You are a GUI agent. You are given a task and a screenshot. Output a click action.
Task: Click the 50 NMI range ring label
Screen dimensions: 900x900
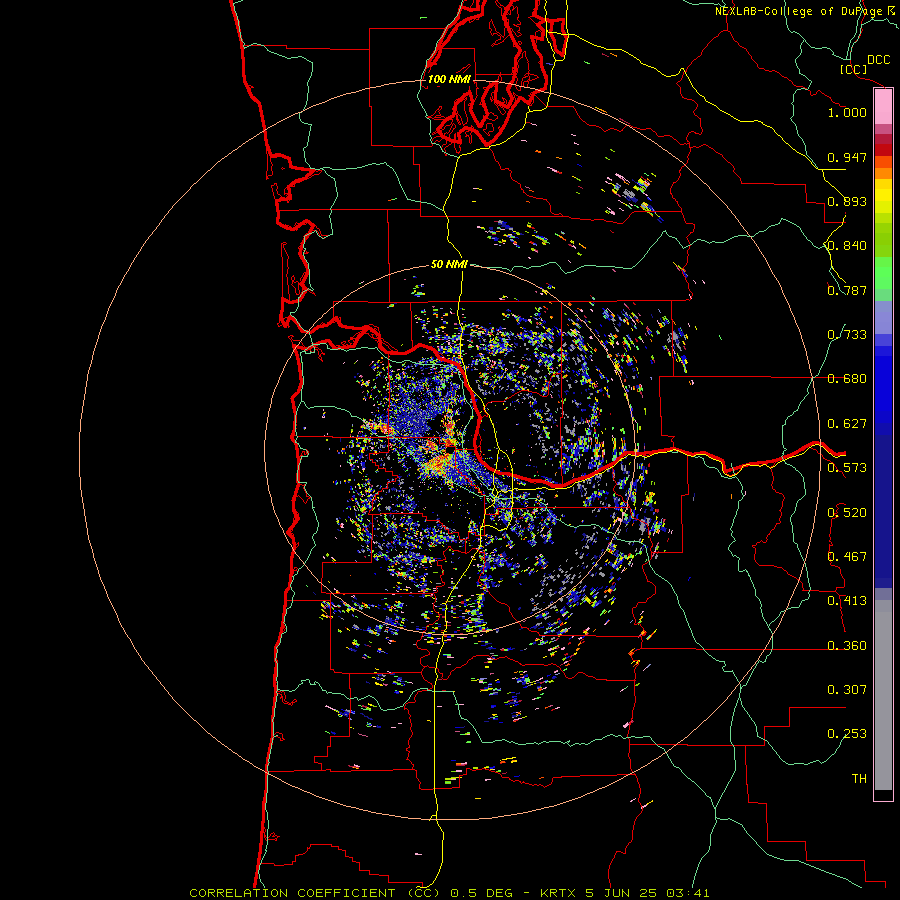(449, 265)
